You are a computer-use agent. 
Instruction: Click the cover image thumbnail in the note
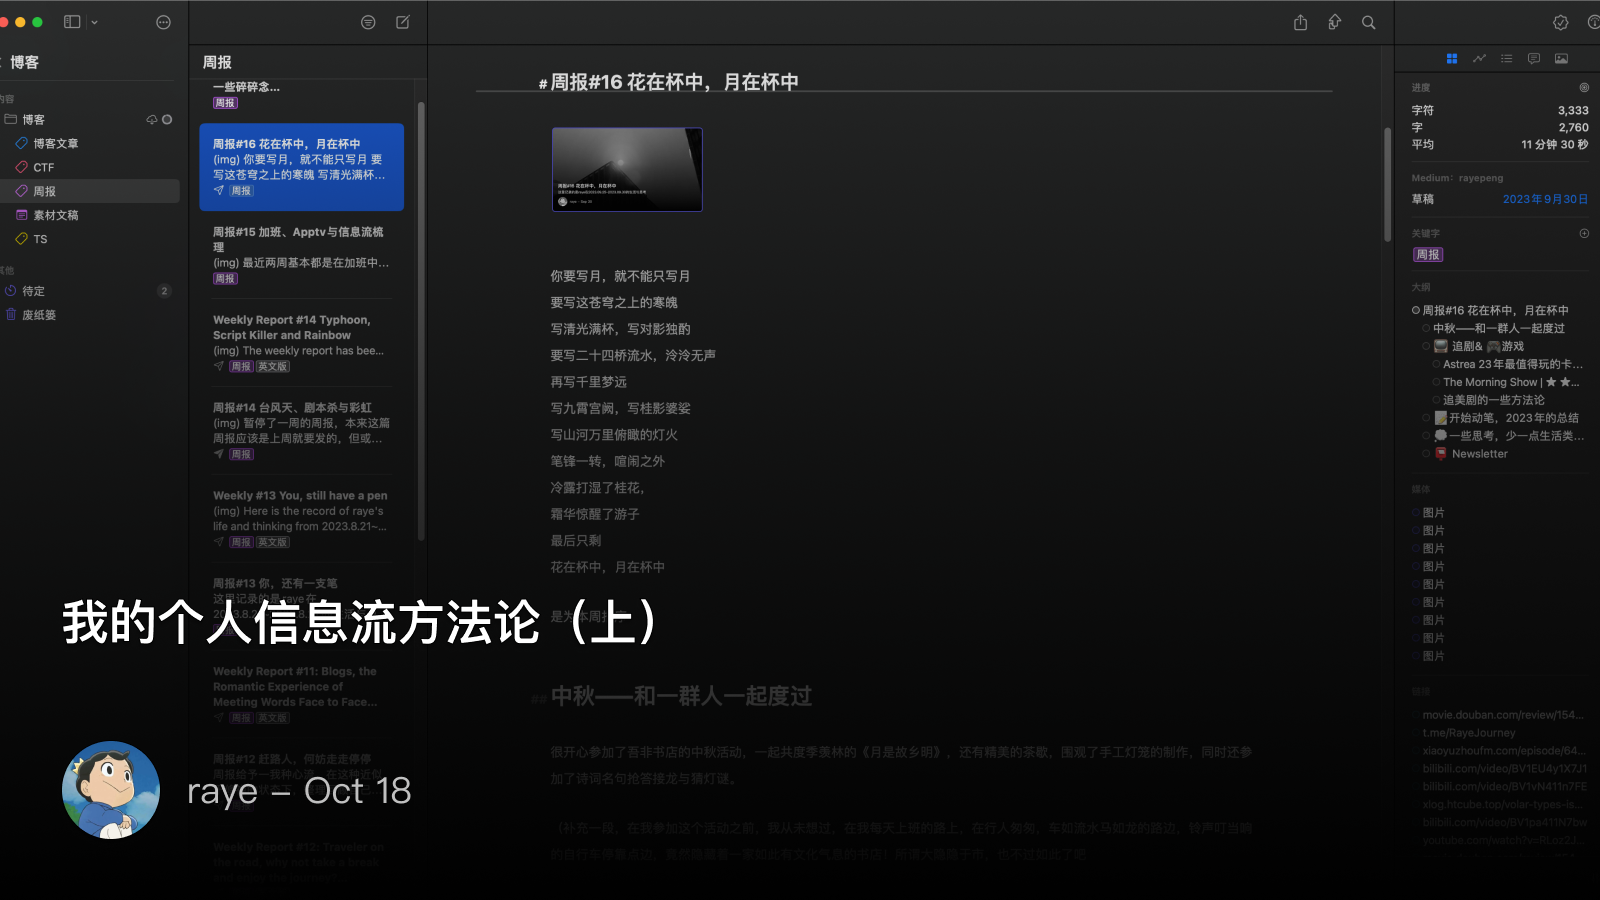click(627, 169)
